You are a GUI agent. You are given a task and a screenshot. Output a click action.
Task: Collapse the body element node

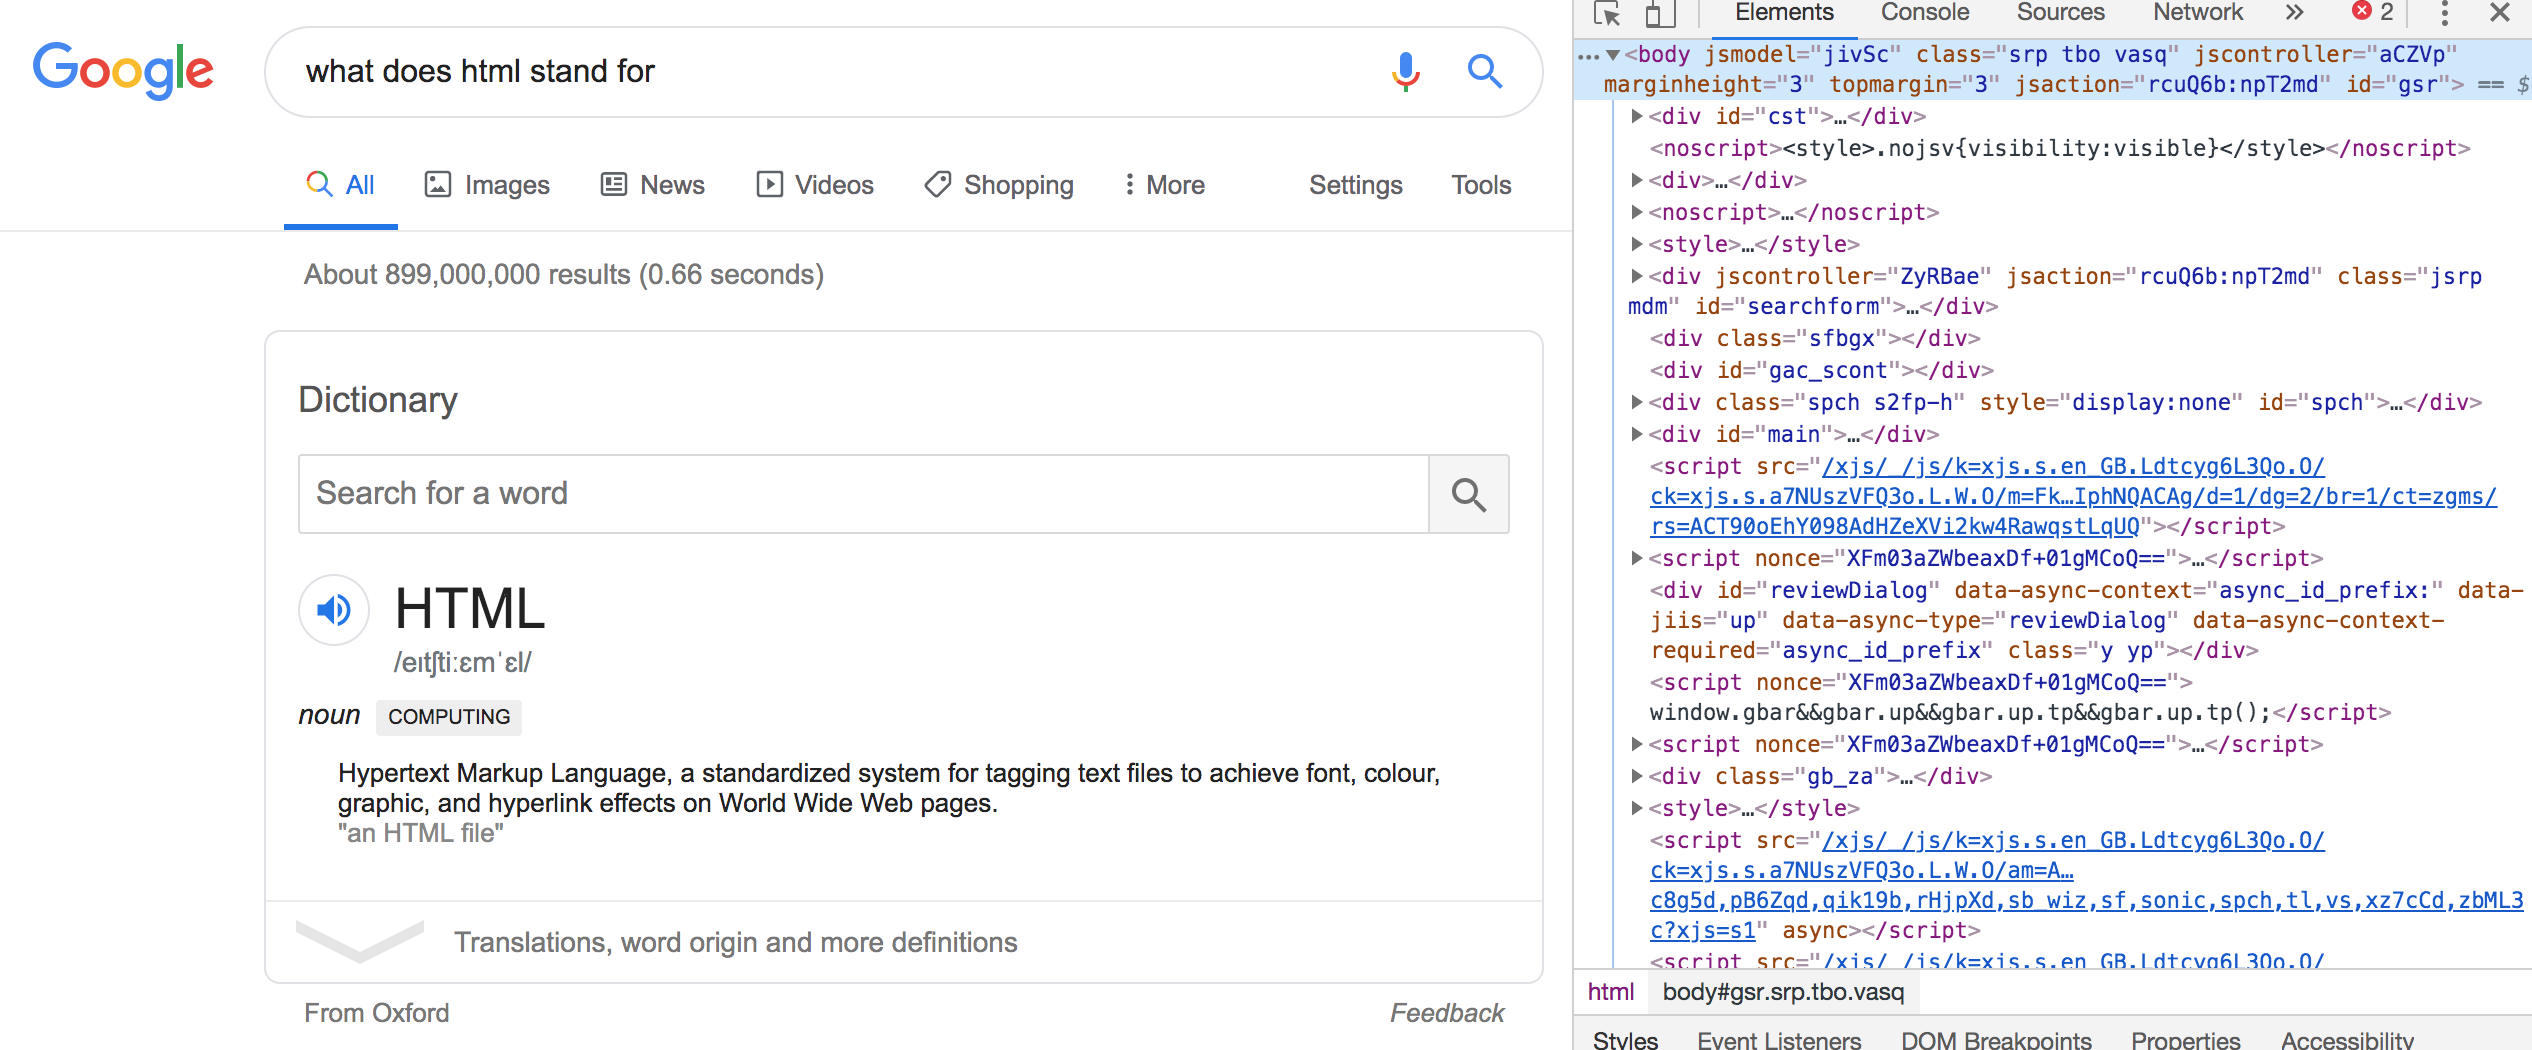click(x=1613, y=55)
